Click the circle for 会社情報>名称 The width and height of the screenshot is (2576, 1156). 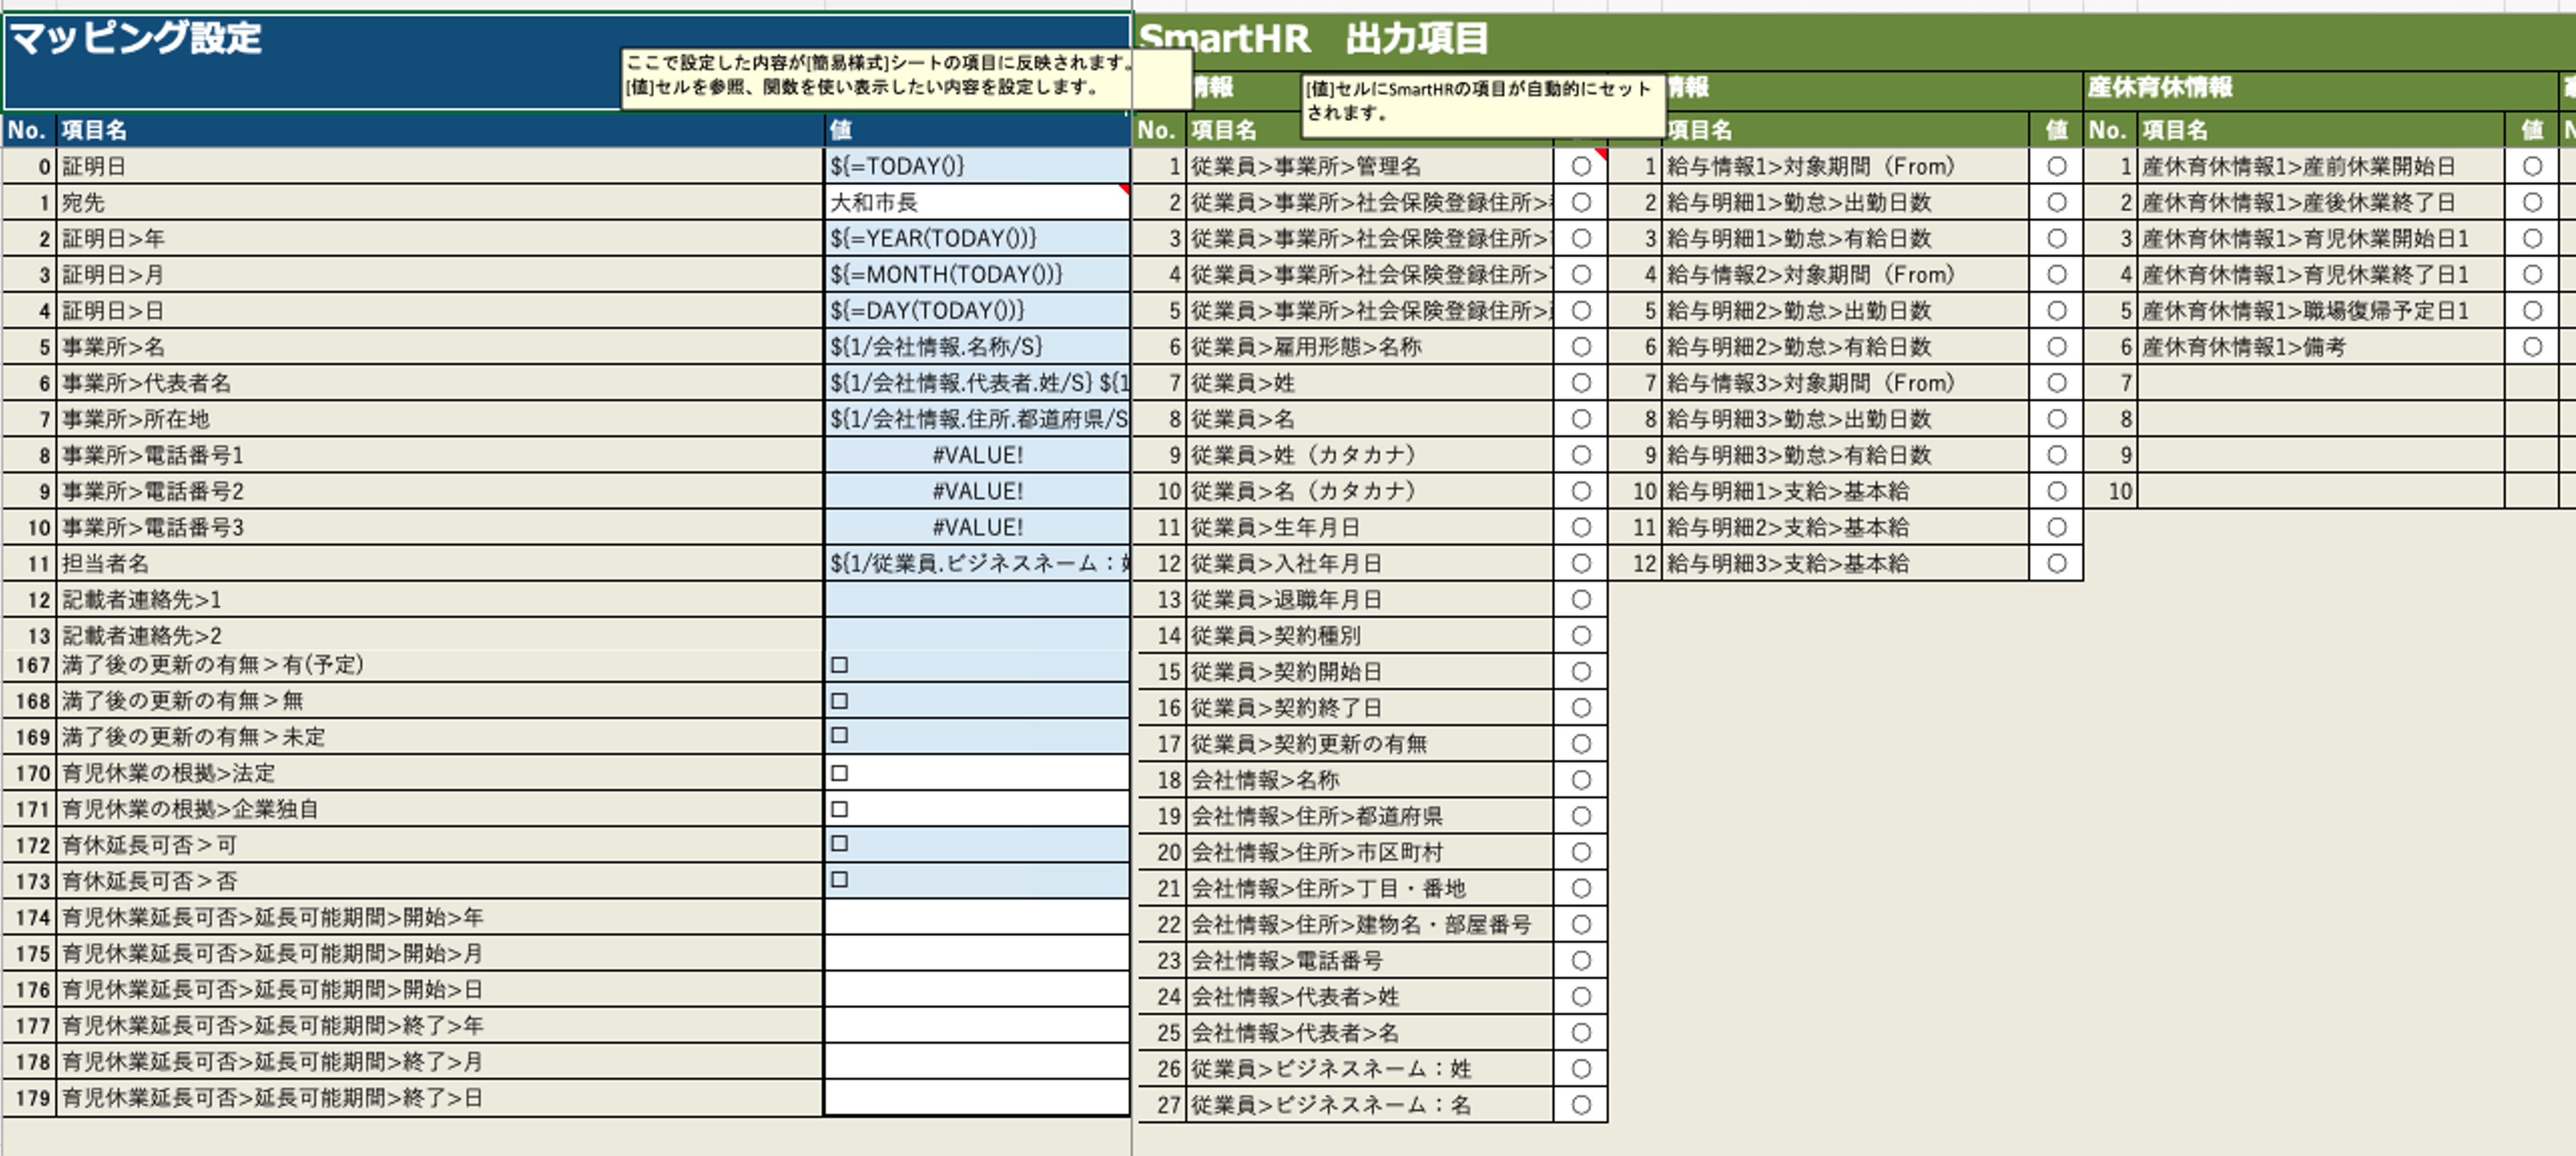coord(1581,779)
